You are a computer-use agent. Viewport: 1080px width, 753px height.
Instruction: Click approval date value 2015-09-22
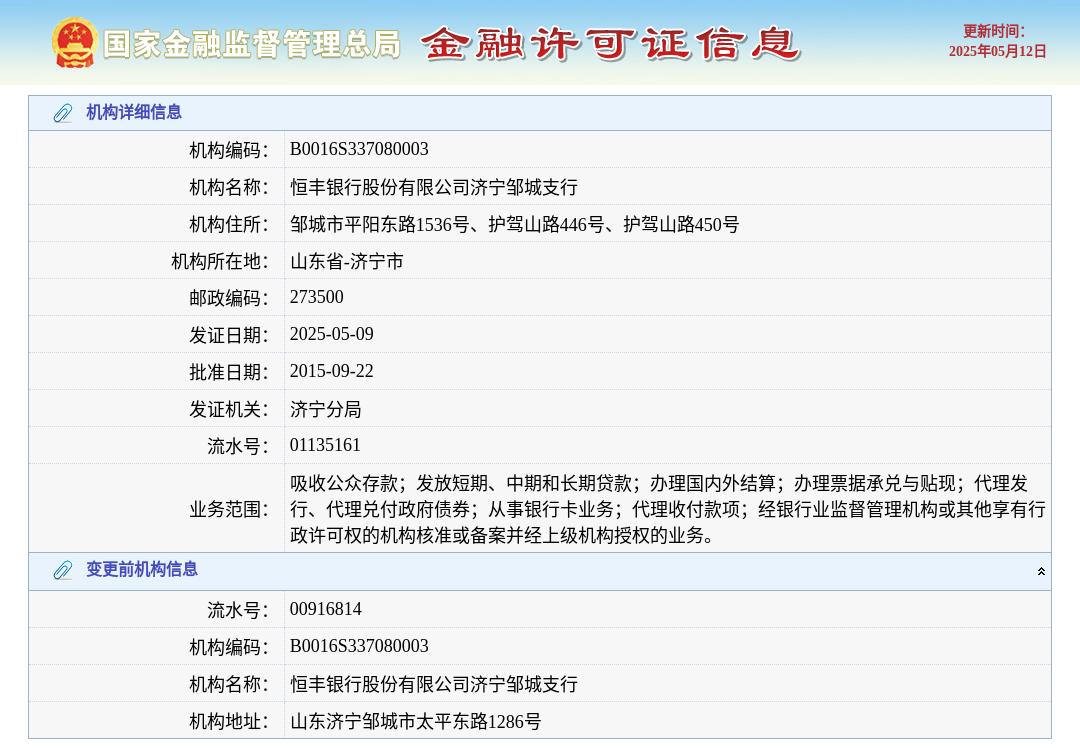331,371
